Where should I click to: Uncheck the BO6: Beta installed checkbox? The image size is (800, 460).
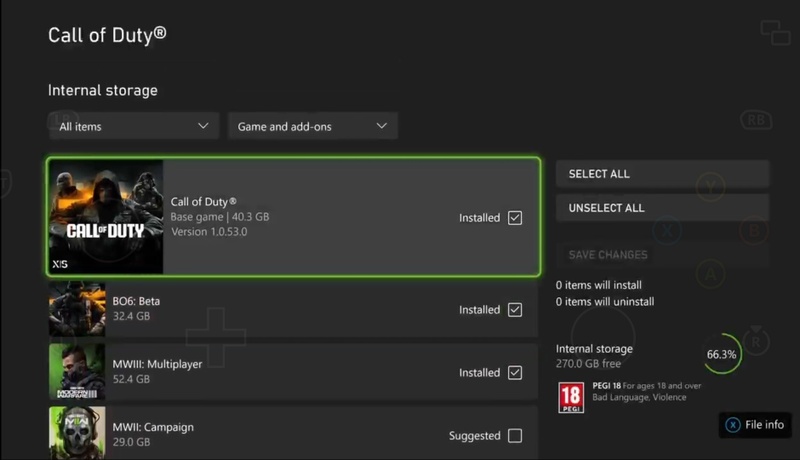tap(515, 310)
